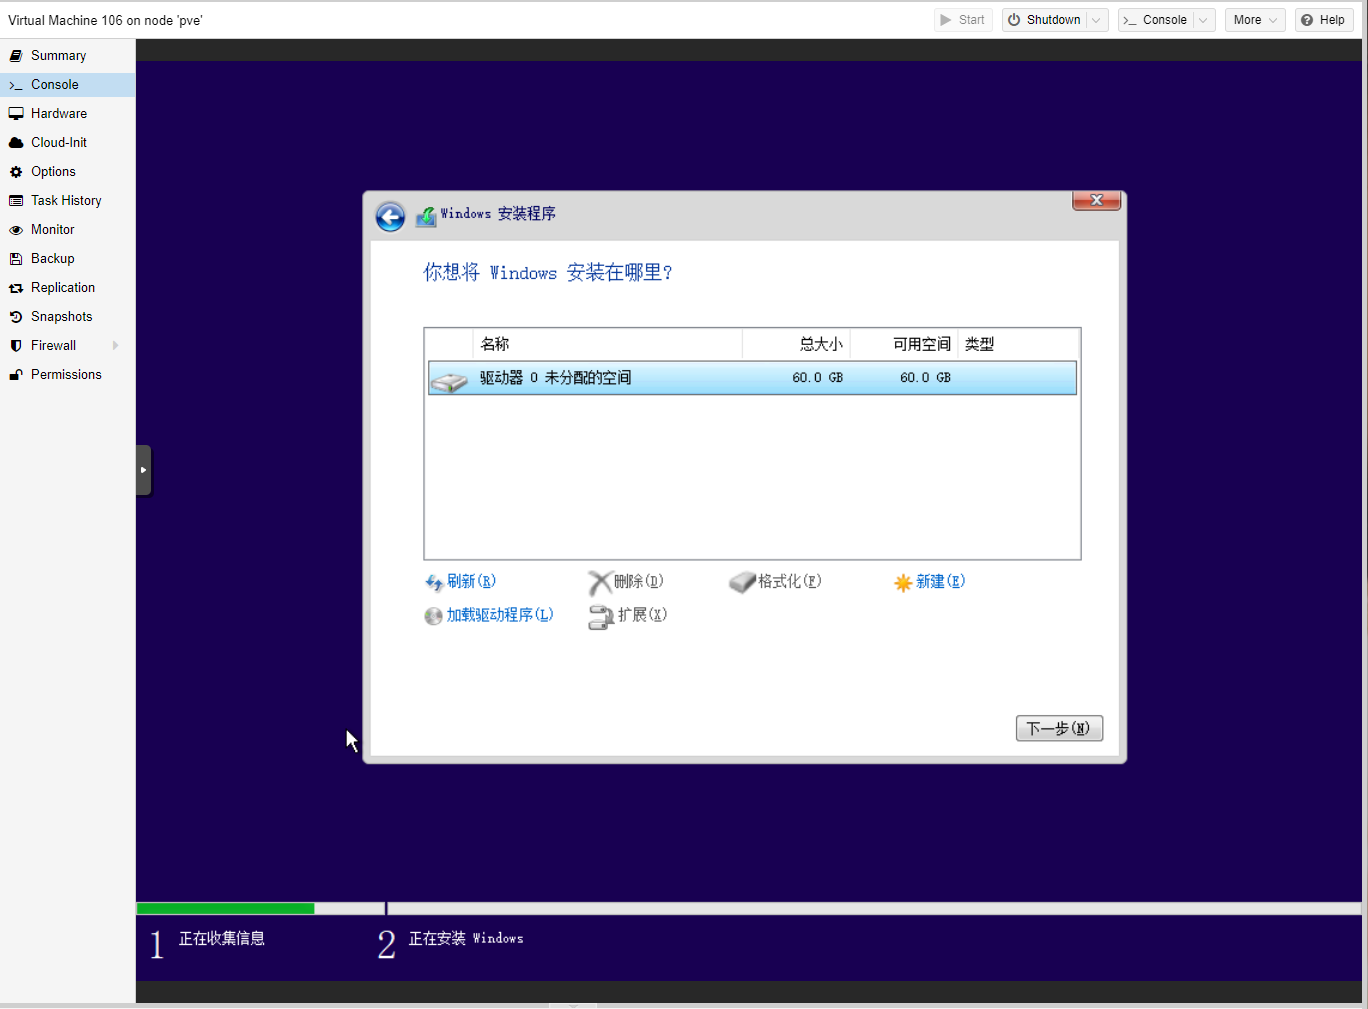Click the Format (格式化) drive icon
The height and width of the screenshot is (1009, 1368).
click(x=742, y=583)
